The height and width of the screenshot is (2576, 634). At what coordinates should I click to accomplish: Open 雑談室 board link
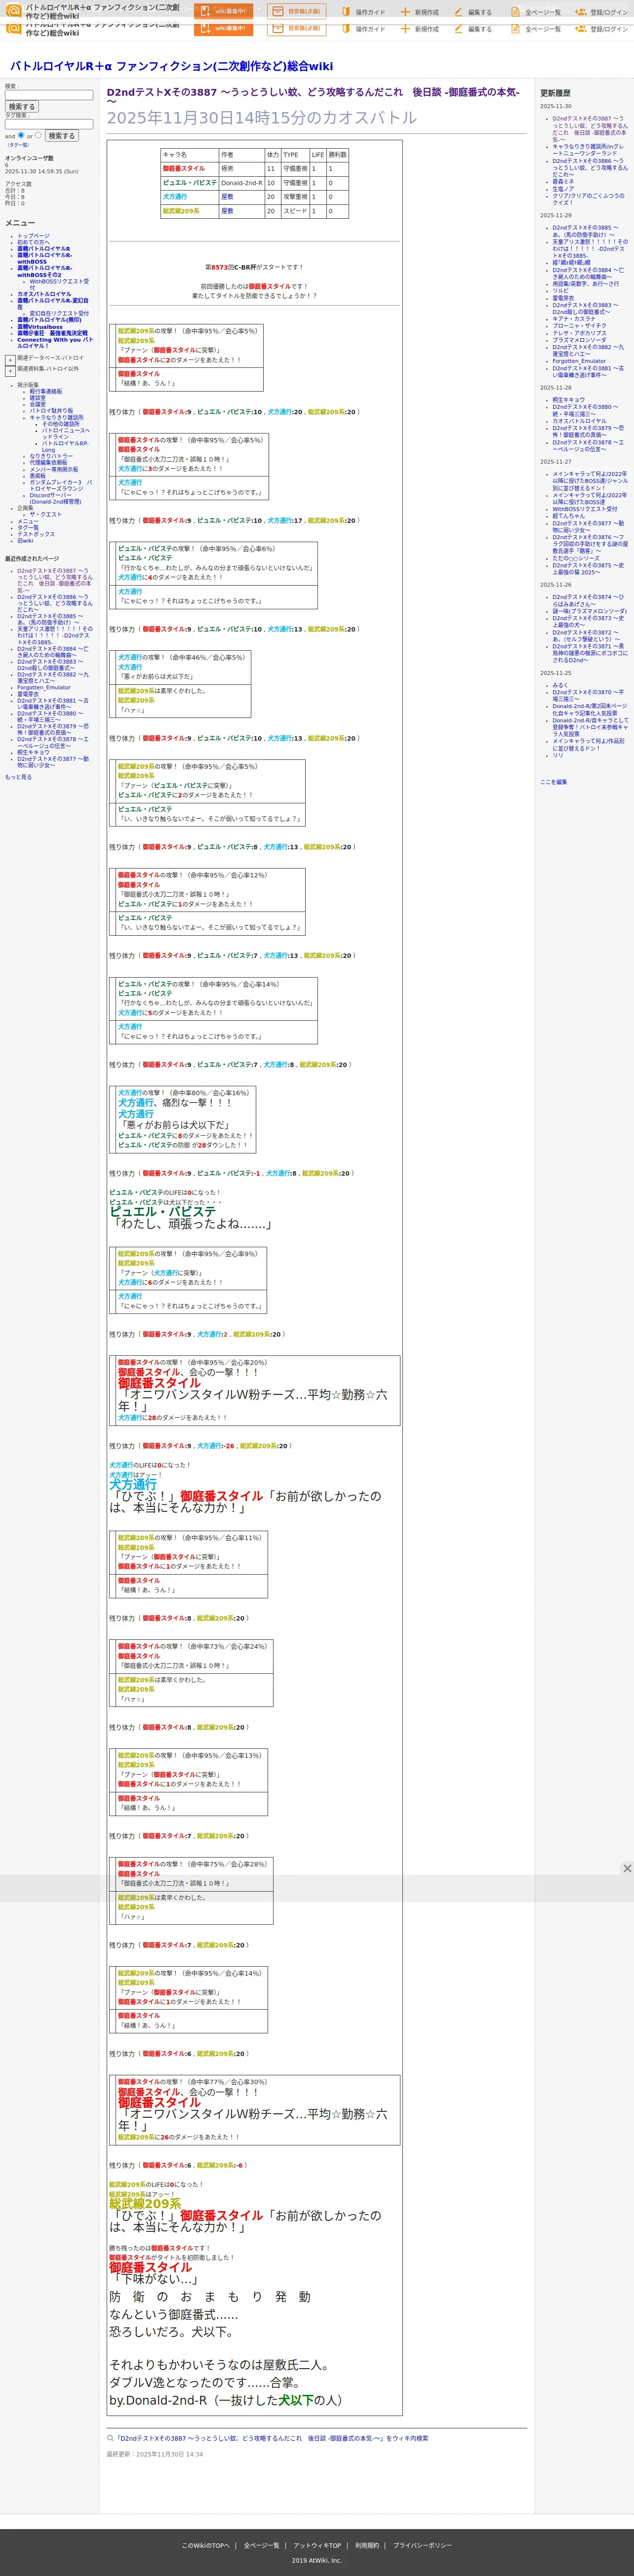(37, 398)
